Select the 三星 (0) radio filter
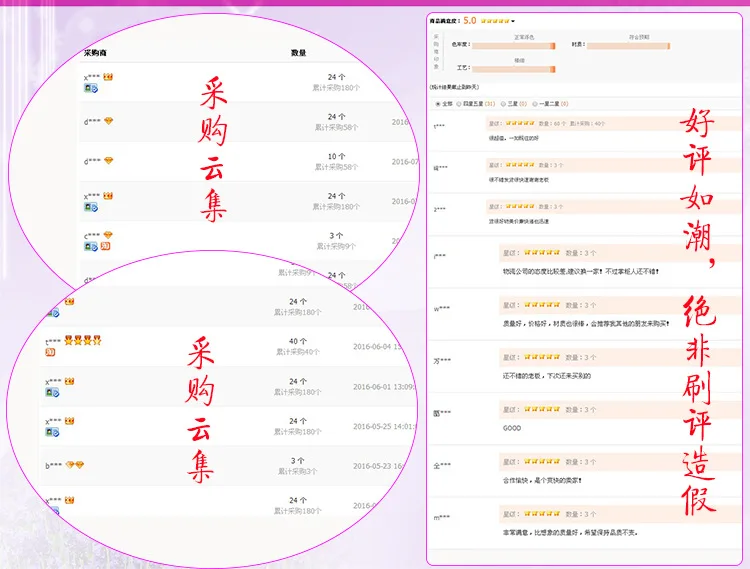This screenshot has width=750, height=569. (503, 104)
